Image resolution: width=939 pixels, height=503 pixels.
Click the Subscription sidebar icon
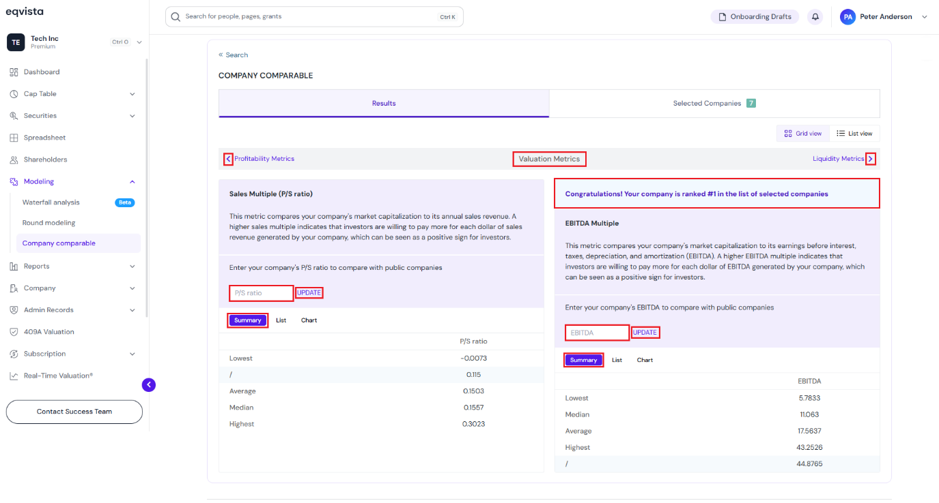tap(14, 354)
